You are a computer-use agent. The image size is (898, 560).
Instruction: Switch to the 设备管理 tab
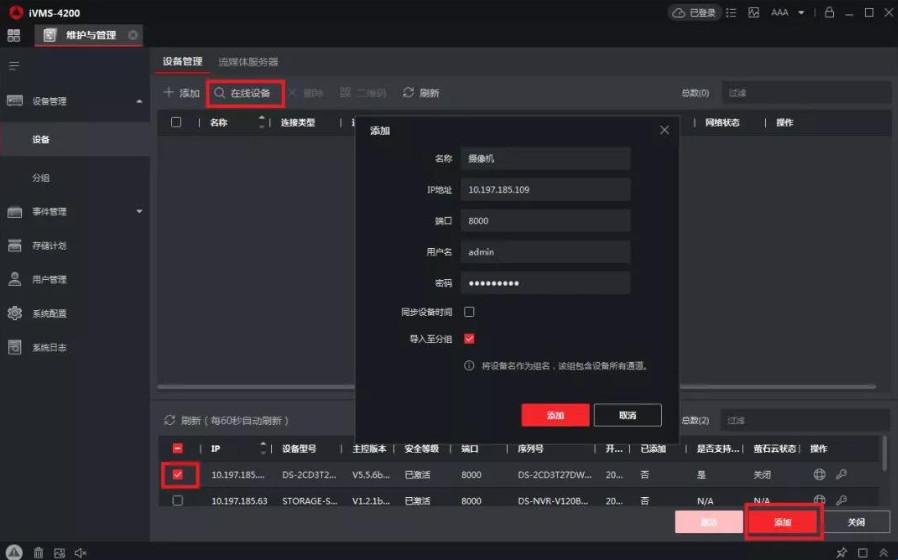click(182, 61)
